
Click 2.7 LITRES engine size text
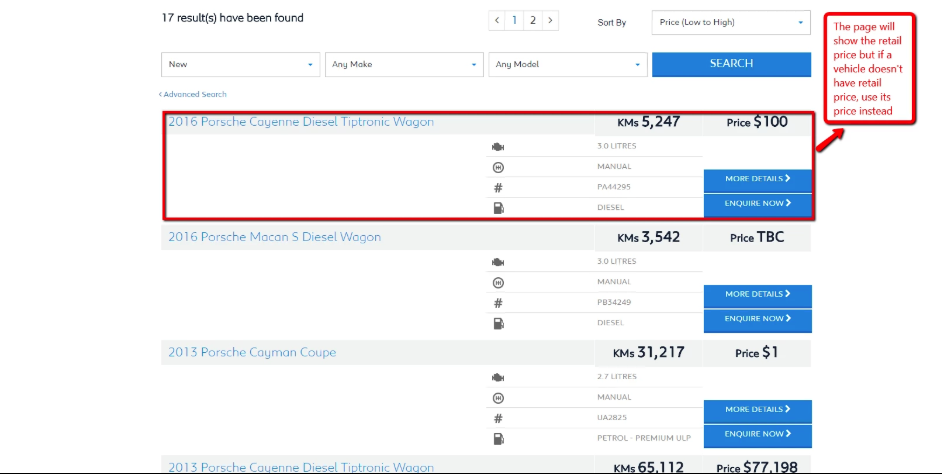(x=616, y=377)
